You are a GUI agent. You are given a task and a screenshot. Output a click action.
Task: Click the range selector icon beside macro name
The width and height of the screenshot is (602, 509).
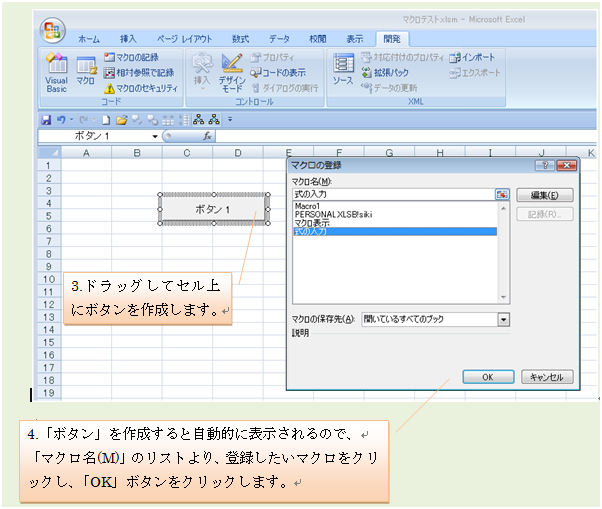pos(502,194)
